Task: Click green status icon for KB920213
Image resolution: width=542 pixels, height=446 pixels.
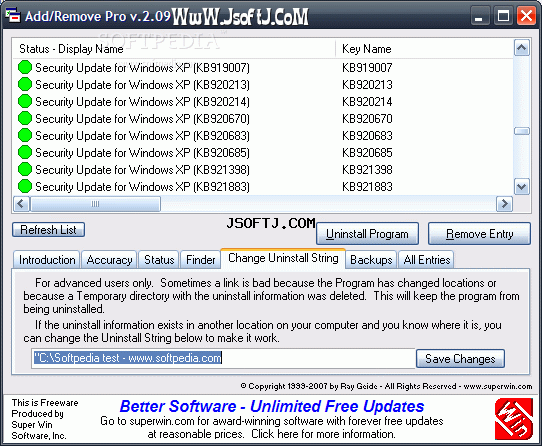Action: click(25, 84)
